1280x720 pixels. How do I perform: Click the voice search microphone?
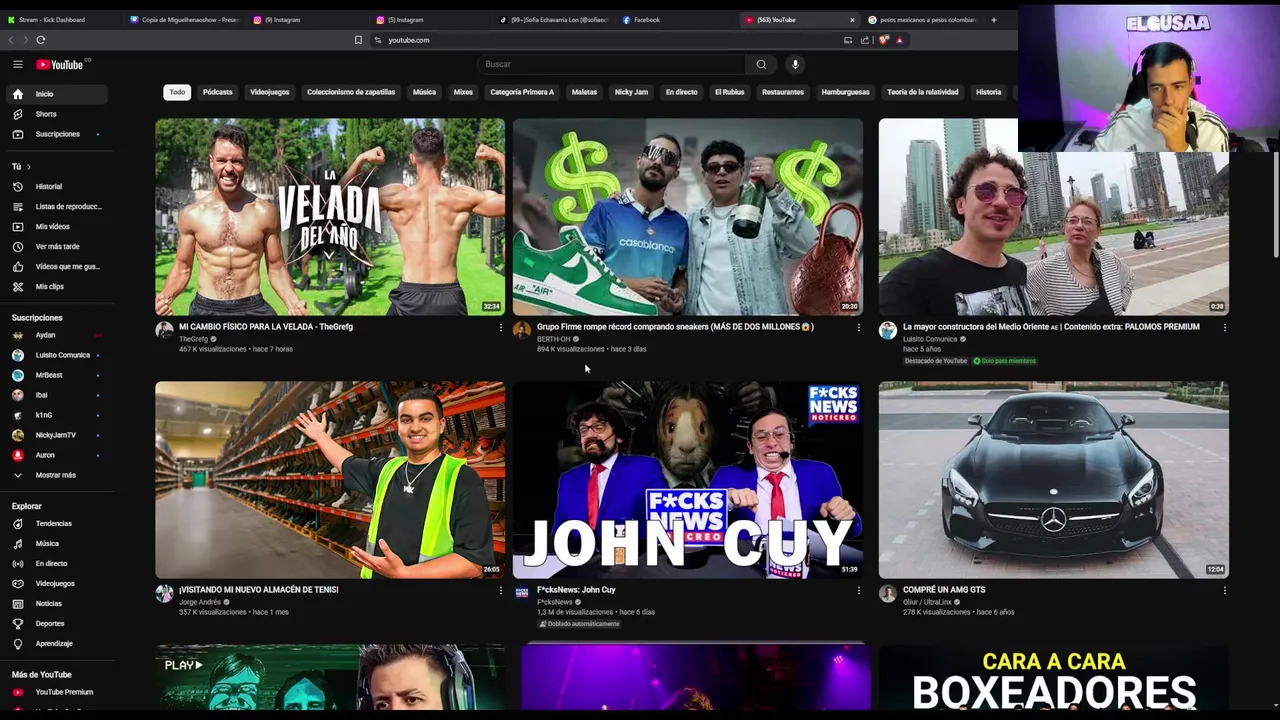click(795, 64)
